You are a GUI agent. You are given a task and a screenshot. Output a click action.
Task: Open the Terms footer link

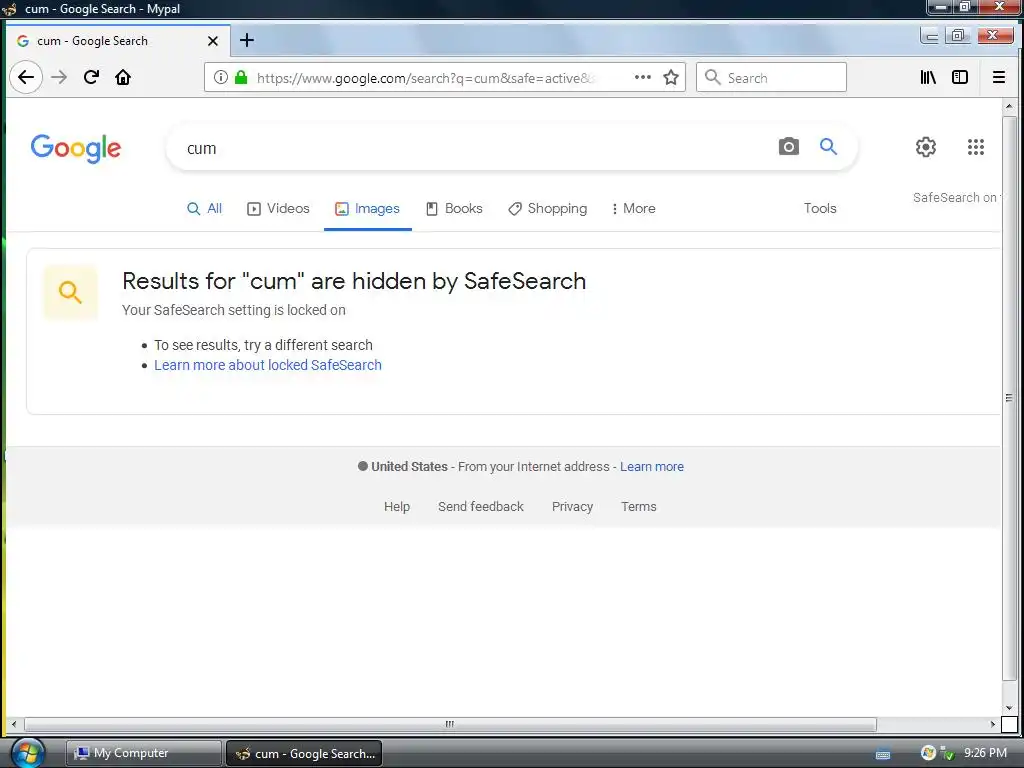pyautogui.click(x=639, y=507)
